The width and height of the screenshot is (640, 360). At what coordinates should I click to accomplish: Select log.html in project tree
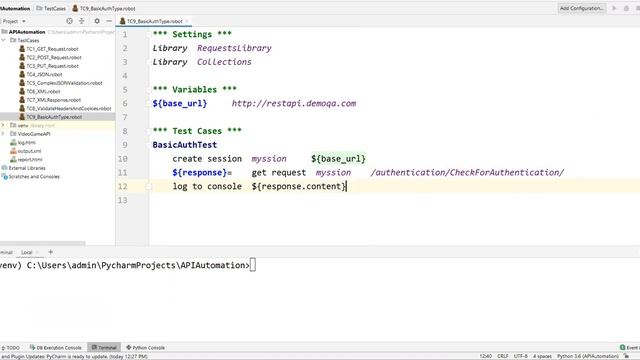27,142
